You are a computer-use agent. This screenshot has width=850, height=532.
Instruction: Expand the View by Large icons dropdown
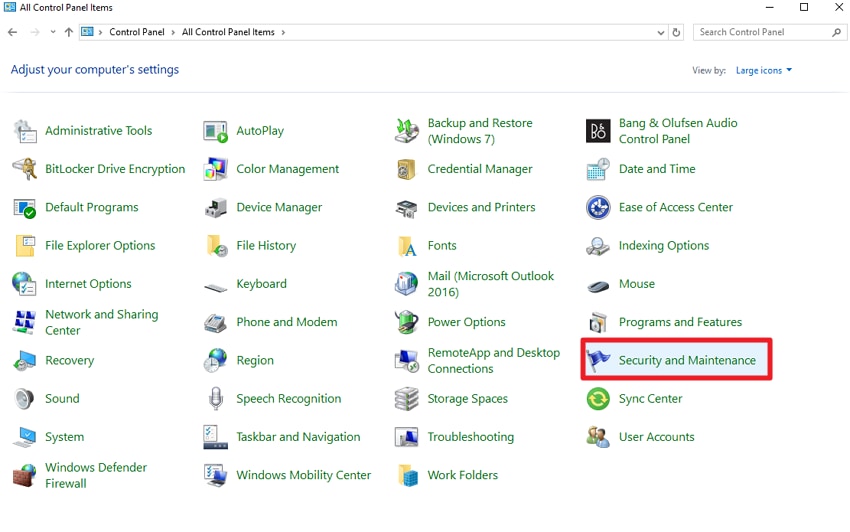tap(764, 71)
